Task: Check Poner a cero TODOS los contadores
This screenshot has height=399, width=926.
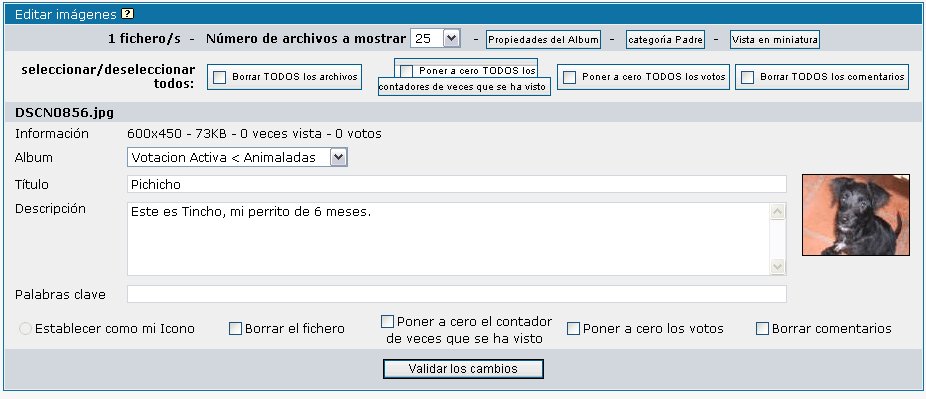Action: click(x=406, y=71)
